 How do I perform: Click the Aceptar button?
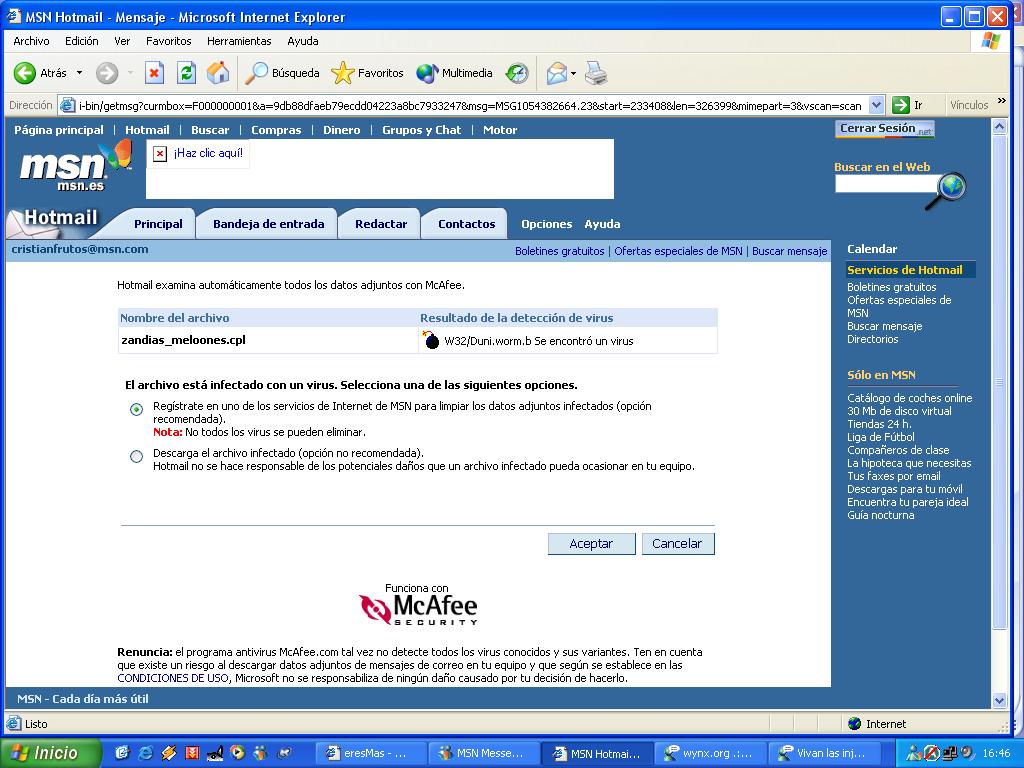(591, 543)
